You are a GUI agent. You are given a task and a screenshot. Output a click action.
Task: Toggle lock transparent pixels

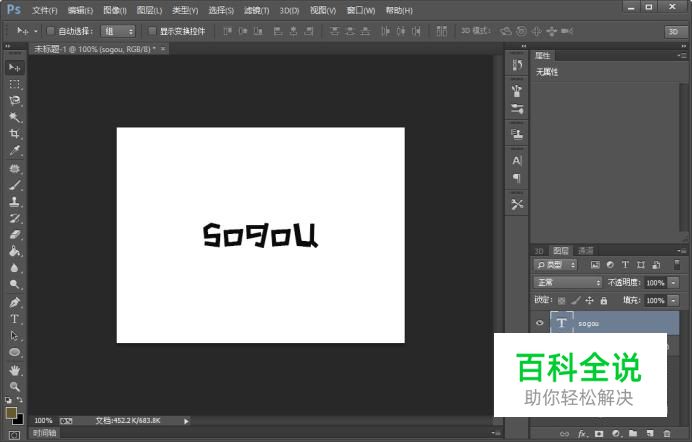pos(561,301)
